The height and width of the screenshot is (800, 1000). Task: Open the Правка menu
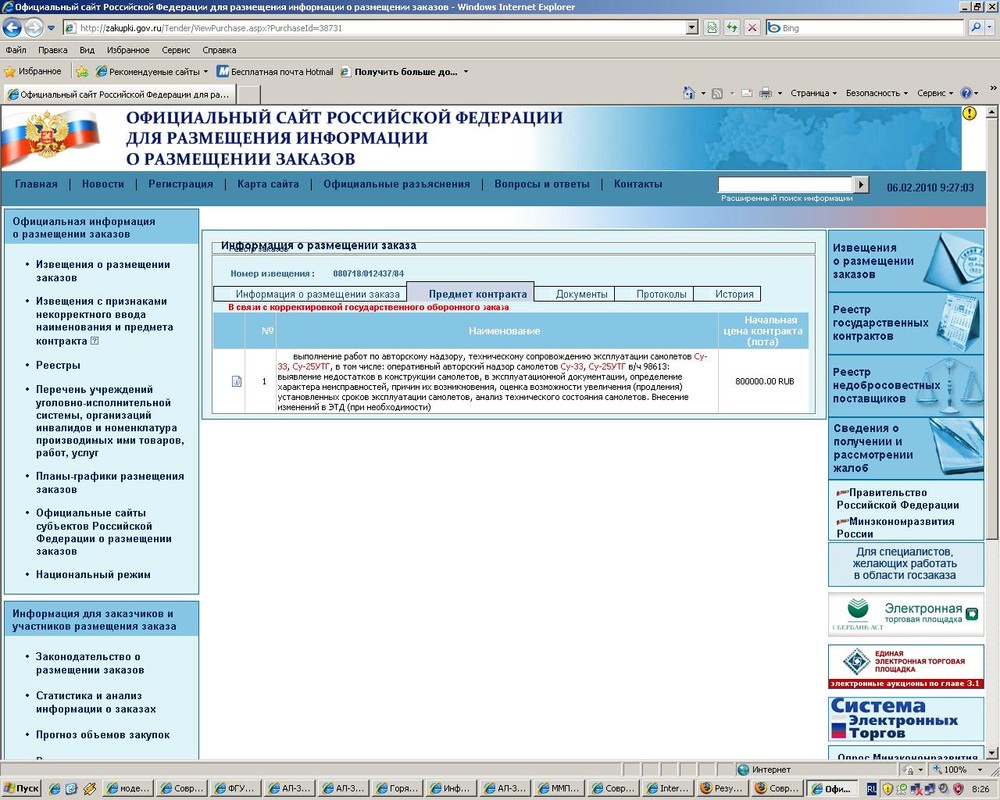coord(52,50)
